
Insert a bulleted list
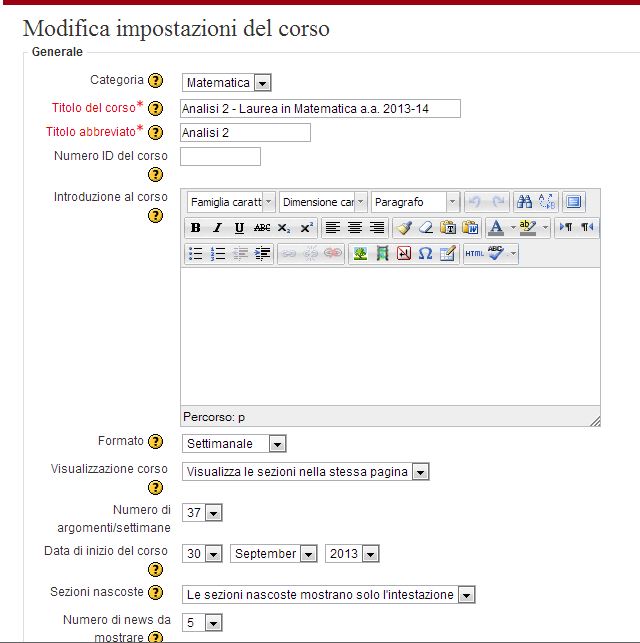(x=196, y=254)
